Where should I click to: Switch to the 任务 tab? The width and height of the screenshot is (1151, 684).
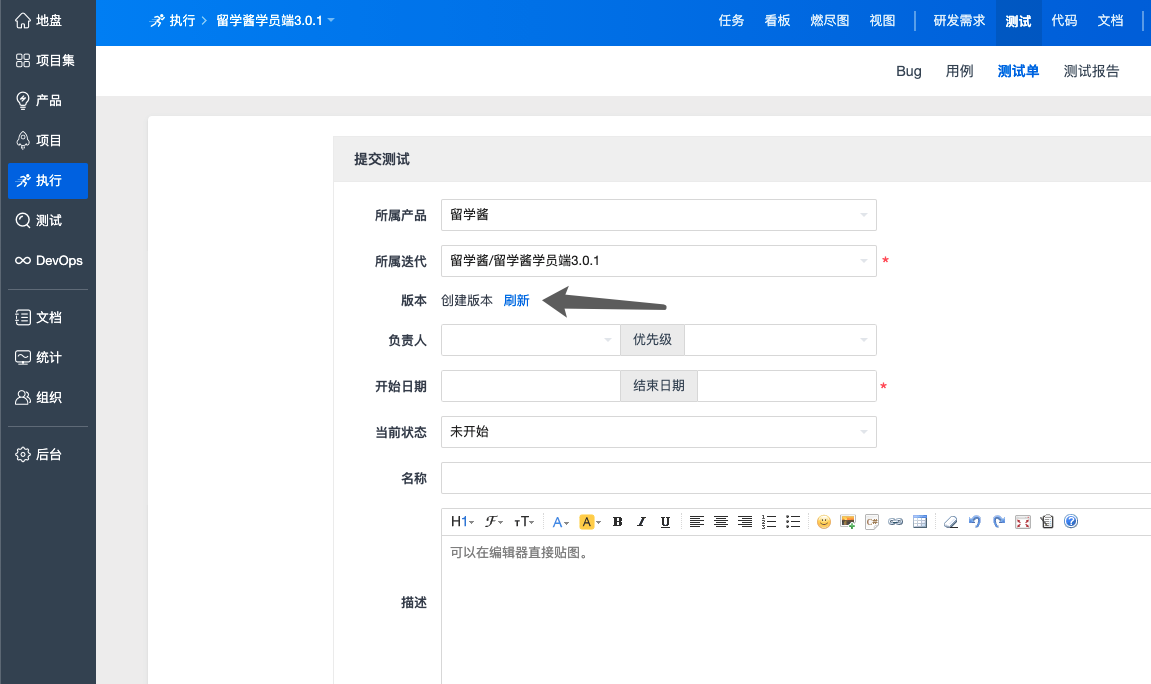tap(731, 21)
